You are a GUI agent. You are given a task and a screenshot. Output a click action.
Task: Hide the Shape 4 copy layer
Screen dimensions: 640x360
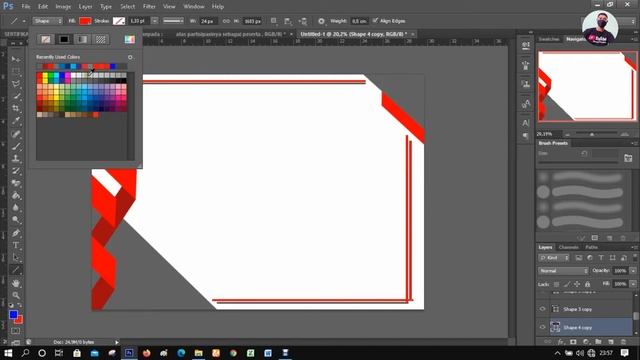point(542,327)
